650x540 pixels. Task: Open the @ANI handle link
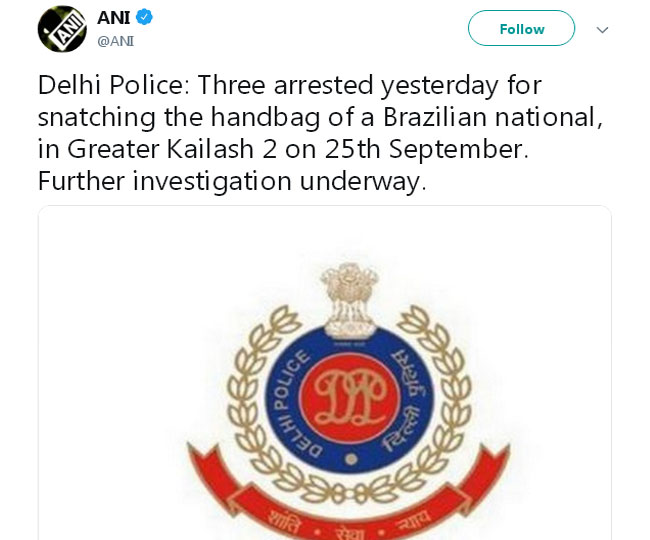(116, 41)
